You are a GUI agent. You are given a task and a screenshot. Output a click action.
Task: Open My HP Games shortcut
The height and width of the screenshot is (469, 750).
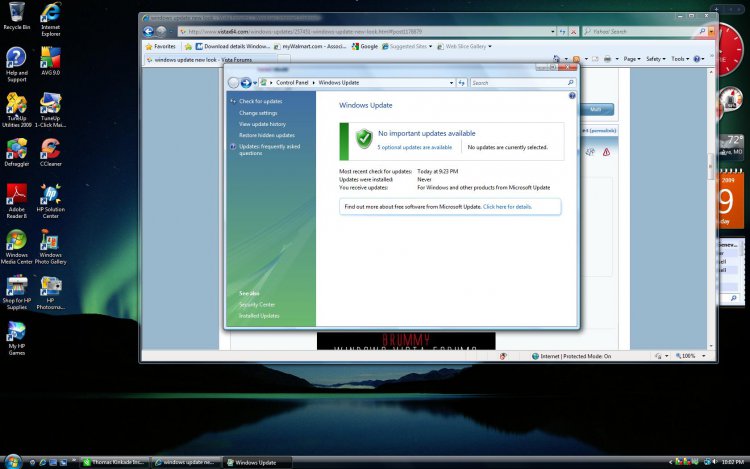coord(17,338)
